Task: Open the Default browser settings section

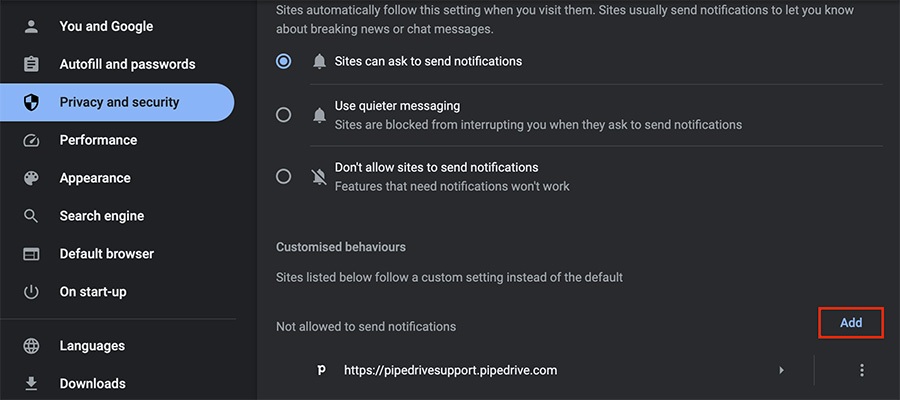Action: 107,254
